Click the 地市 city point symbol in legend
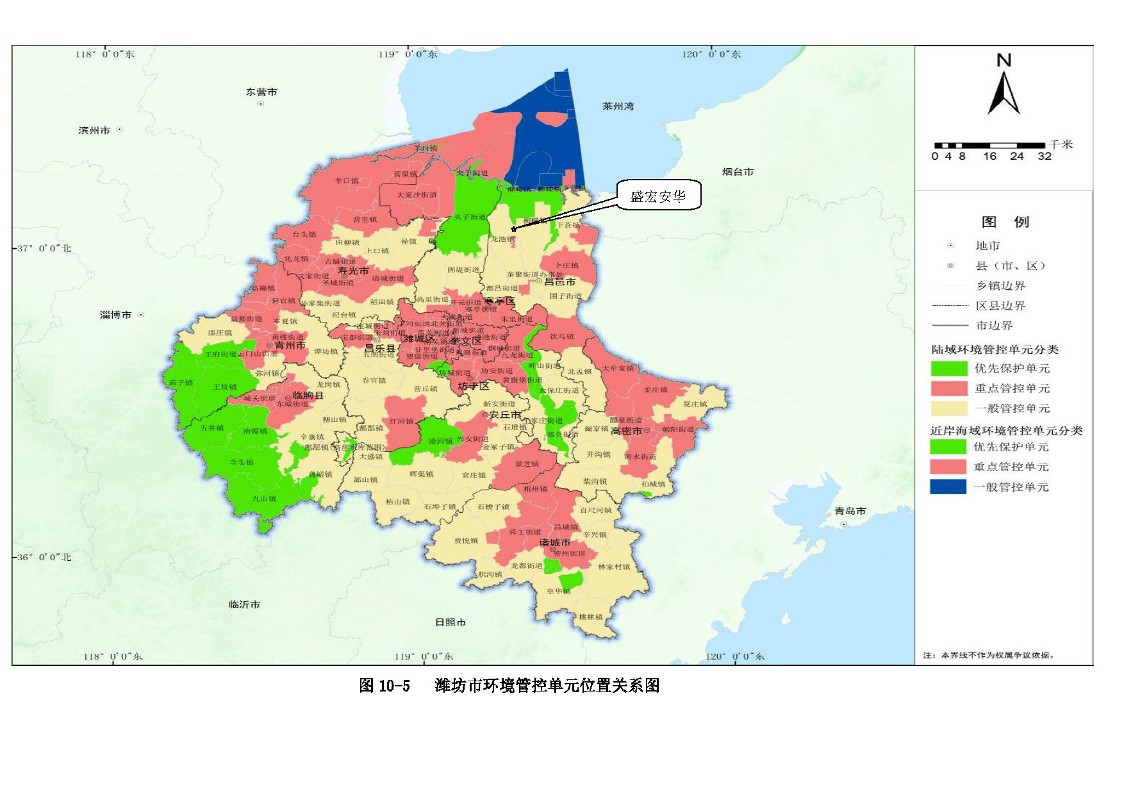 [x=950, y=245]
